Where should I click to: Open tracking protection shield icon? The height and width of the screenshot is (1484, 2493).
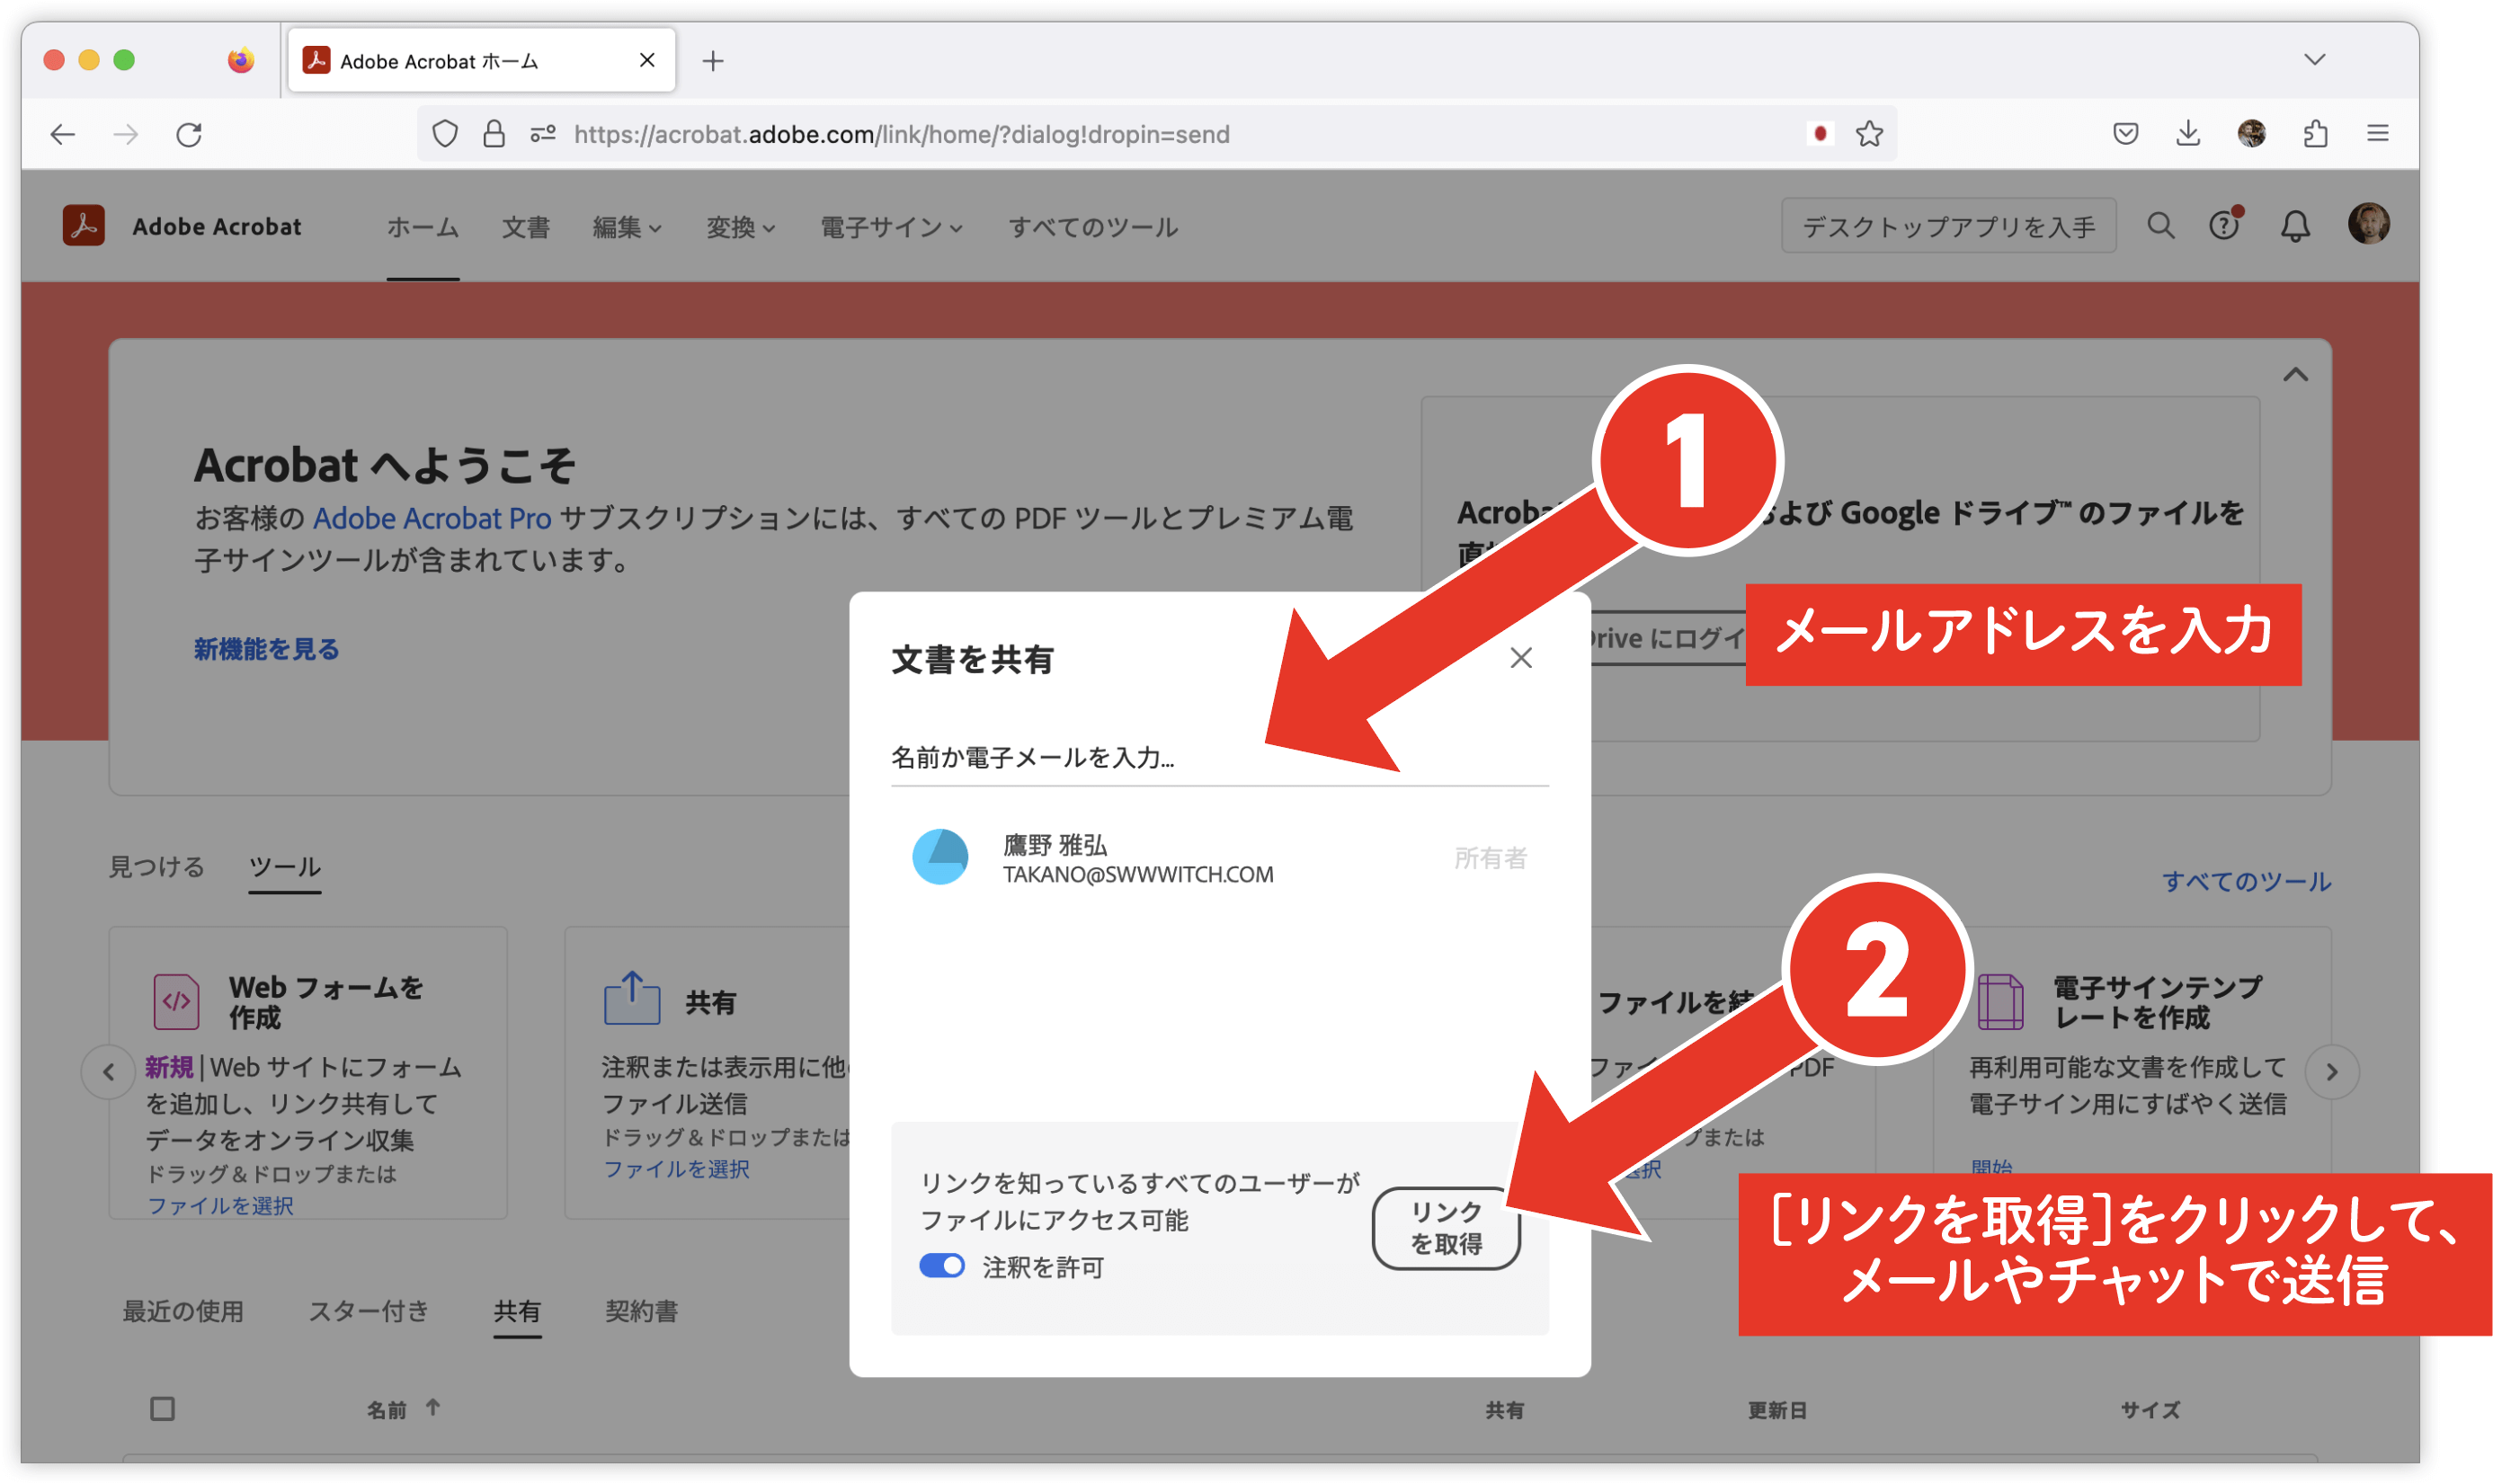[445, 134]
